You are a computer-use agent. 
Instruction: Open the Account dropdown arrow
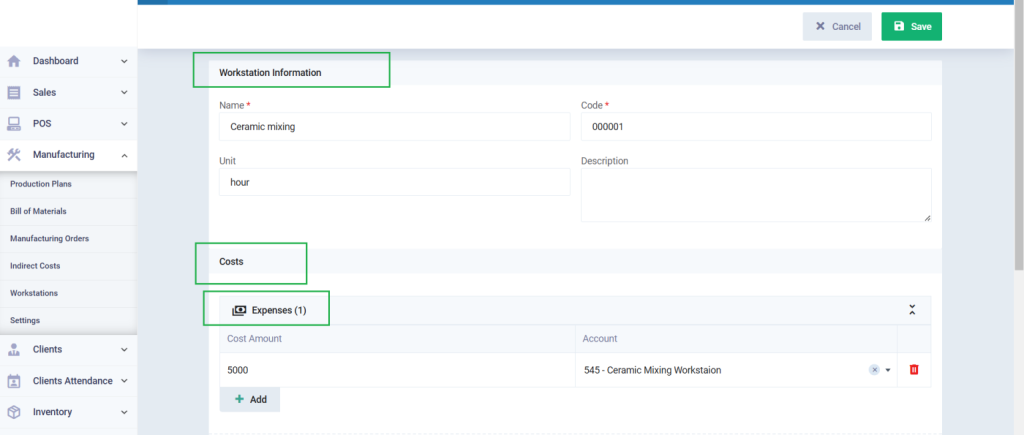coord(888,370)
